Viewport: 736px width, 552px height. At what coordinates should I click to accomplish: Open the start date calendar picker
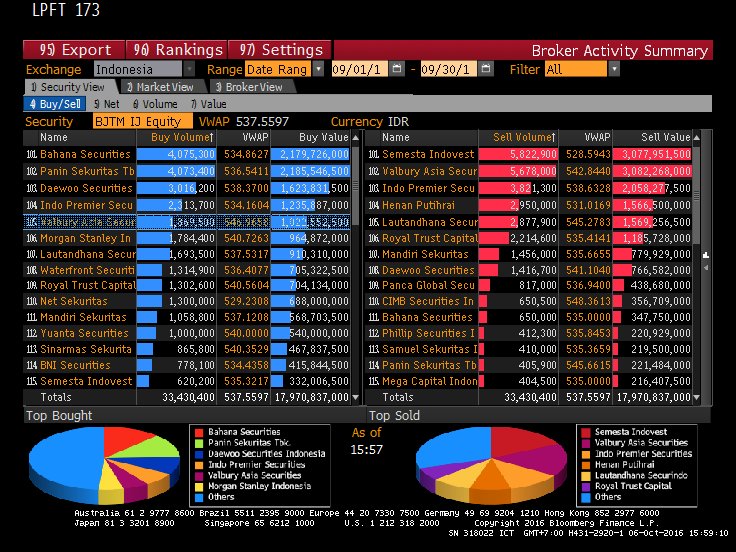pyautogui.click(x=397, y=69)
